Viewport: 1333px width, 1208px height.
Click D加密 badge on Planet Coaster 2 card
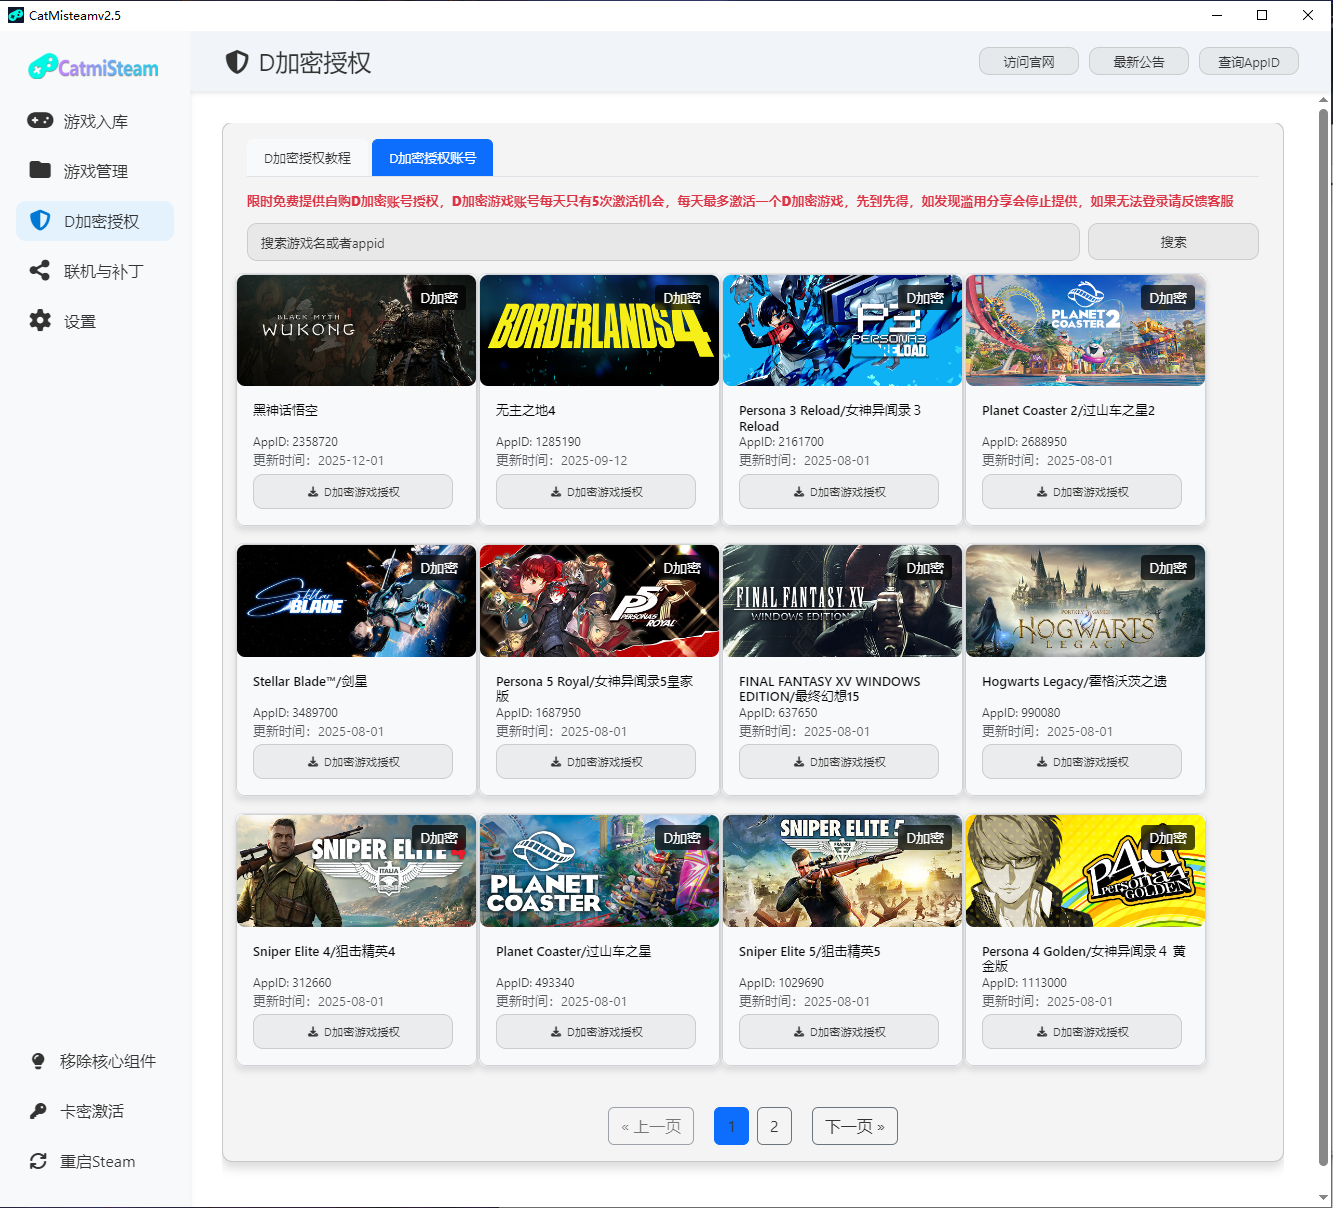coord(1168,298)
